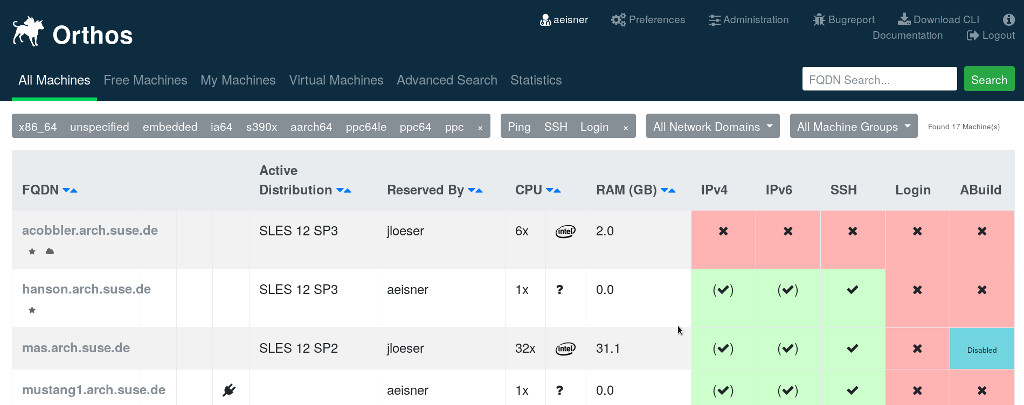Click acobbler ABuild failed cross
This screenshot has width=1024, height=405.
tap(982, 231)
